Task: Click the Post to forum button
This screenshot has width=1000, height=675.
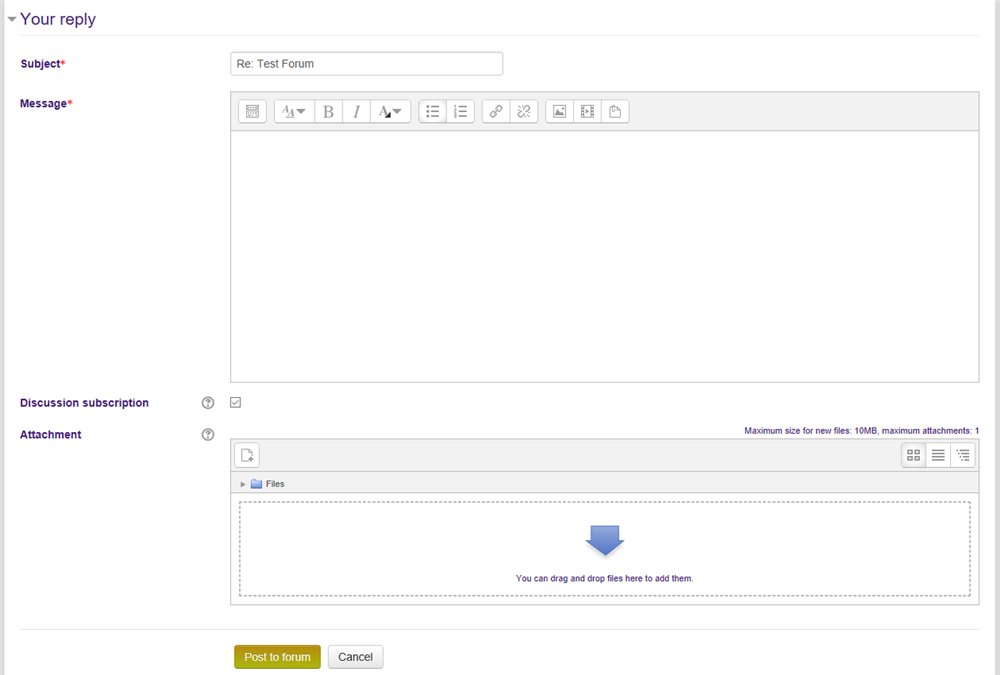Action: (x=277, y=657)
